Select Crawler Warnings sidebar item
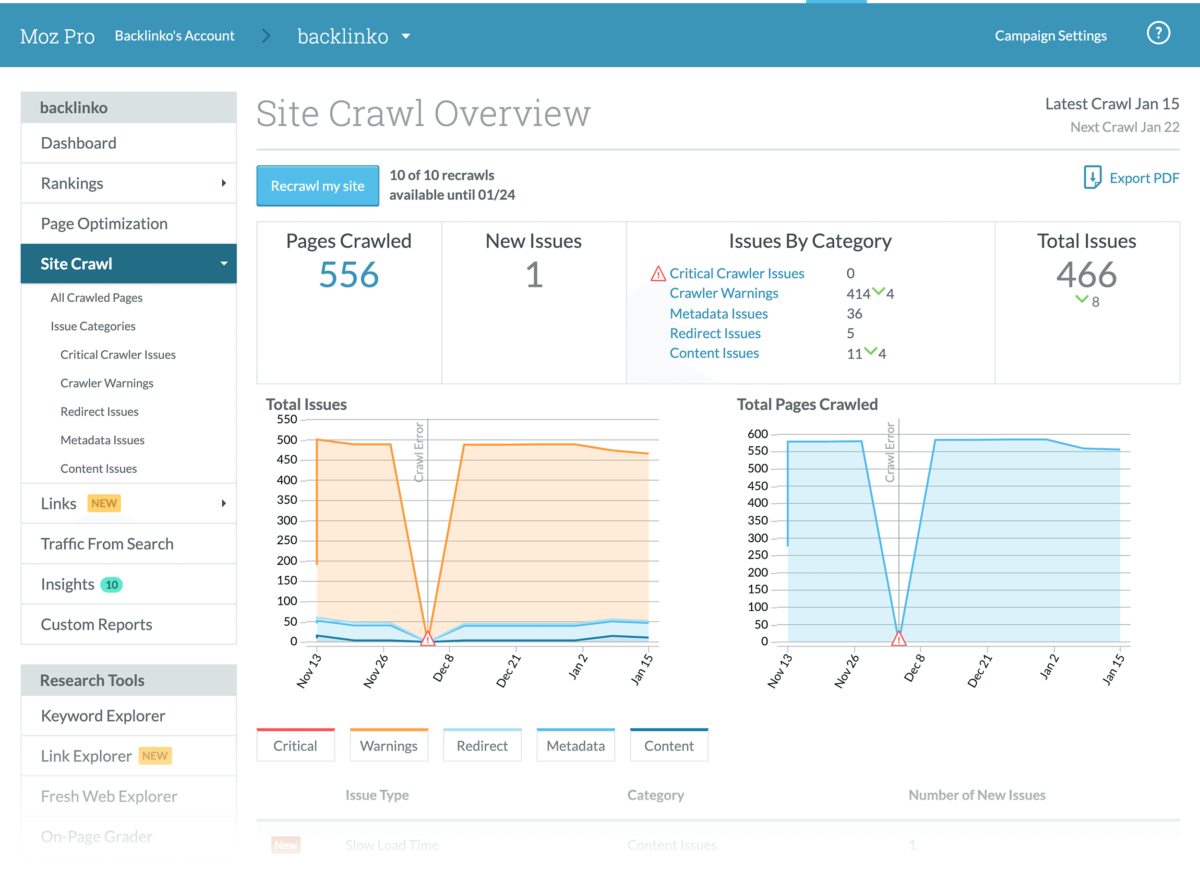 pos(107,383)
